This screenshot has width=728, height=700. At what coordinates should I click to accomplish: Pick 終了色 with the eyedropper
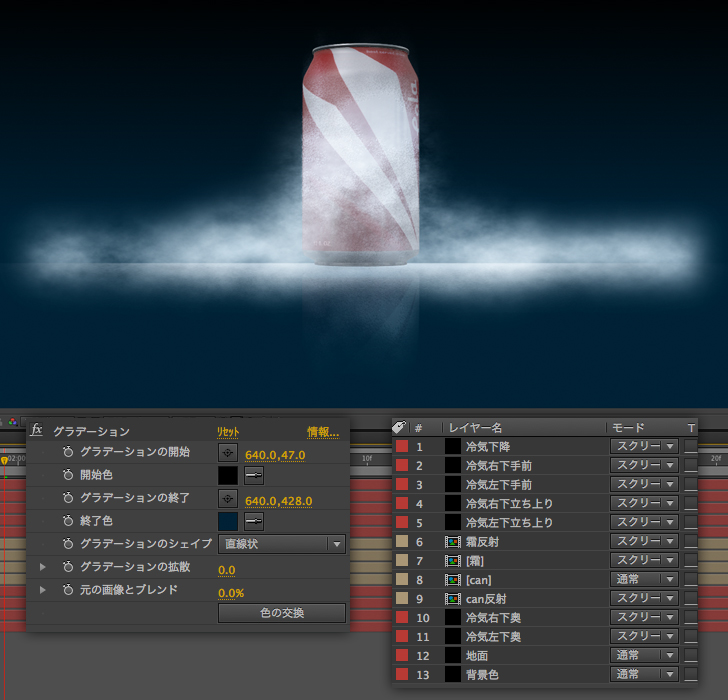click(x=254, y=521)
